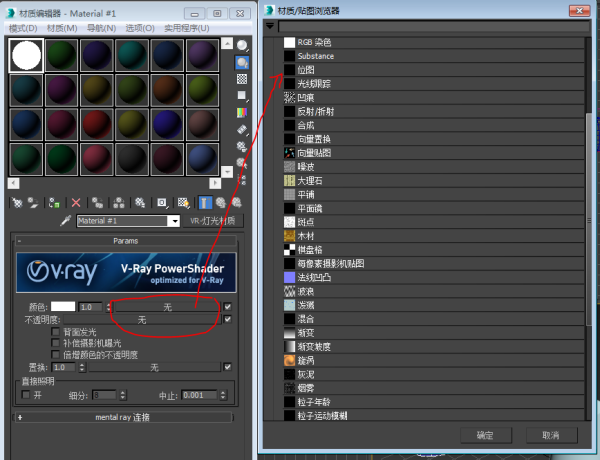This screenshot has height=460, width=600.
Task: Click the VR-灯光材质 material type button
Action: tap(213, 221)
